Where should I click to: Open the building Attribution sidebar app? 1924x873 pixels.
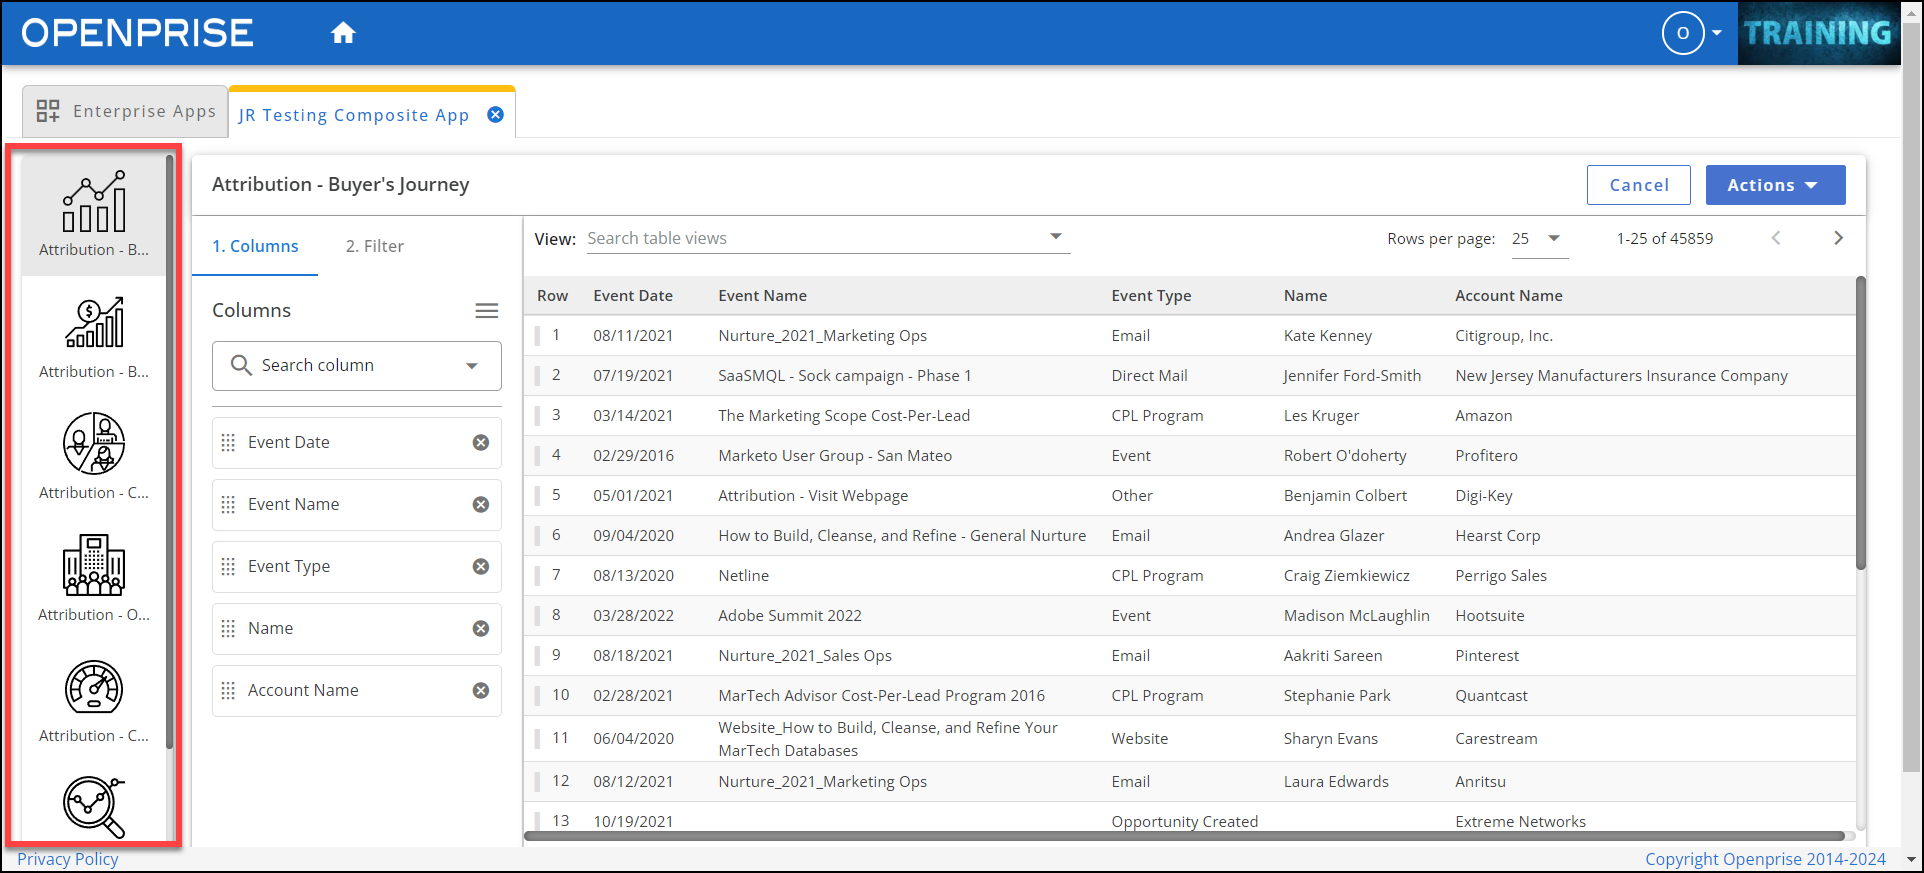click(94, 566)
